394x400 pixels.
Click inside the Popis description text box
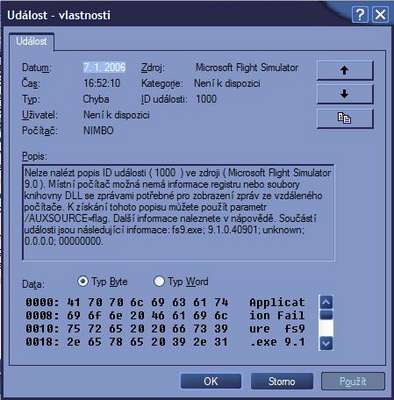(178, 212)
